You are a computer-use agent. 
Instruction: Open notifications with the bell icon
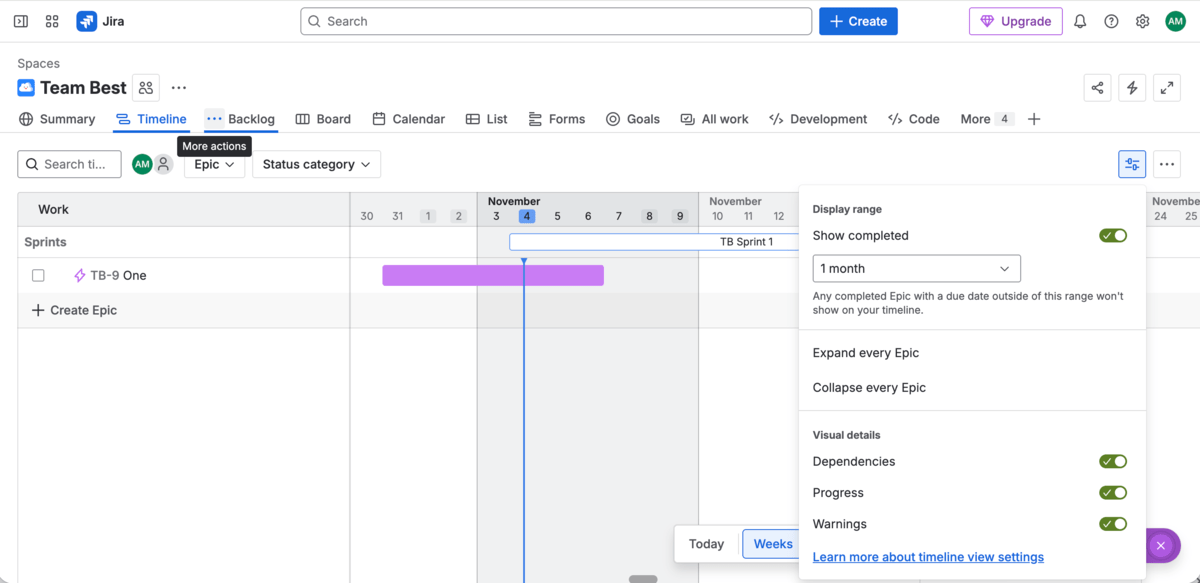click(1079, 20)
